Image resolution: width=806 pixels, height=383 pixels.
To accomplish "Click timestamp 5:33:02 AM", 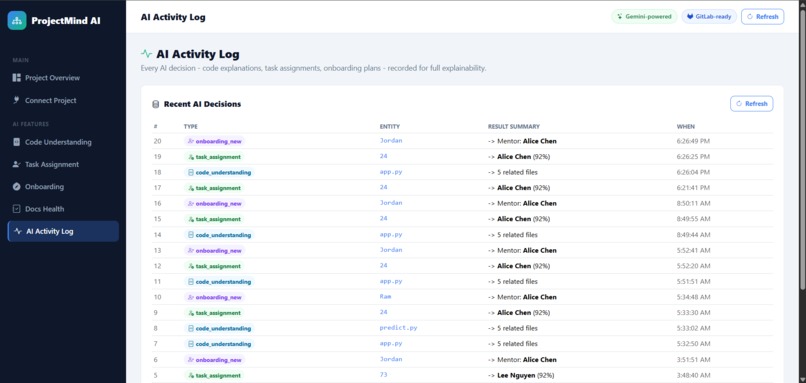I will pos(693,328).
